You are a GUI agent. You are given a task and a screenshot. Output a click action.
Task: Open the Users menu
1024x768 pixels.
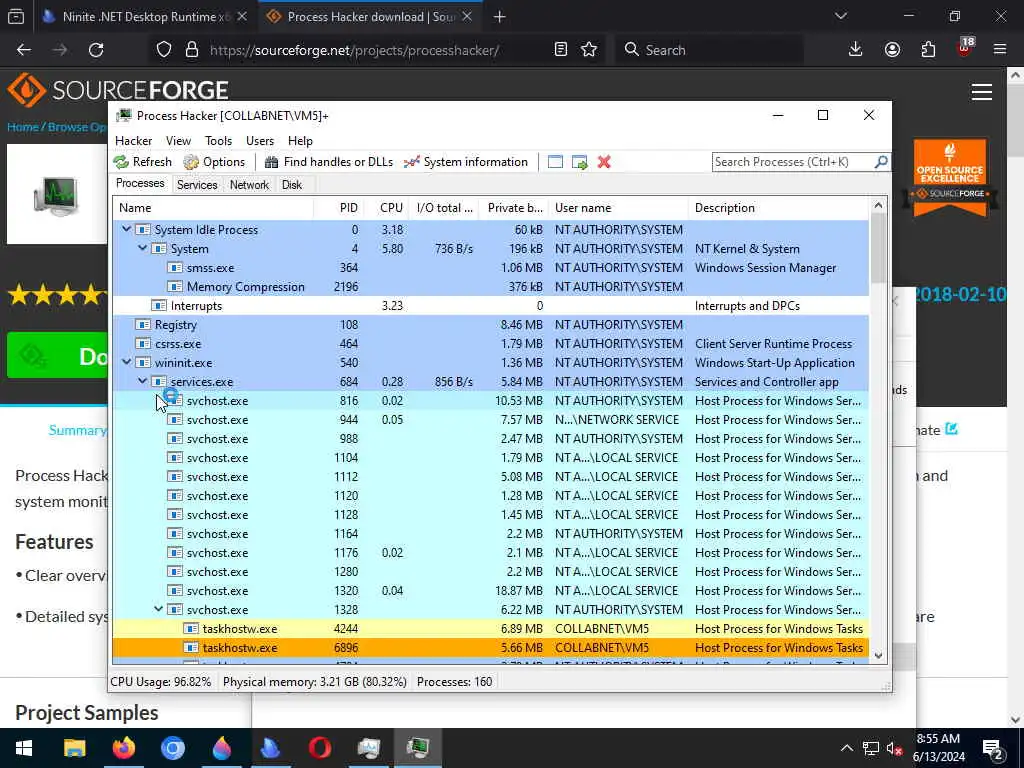(x=260, y=140)
